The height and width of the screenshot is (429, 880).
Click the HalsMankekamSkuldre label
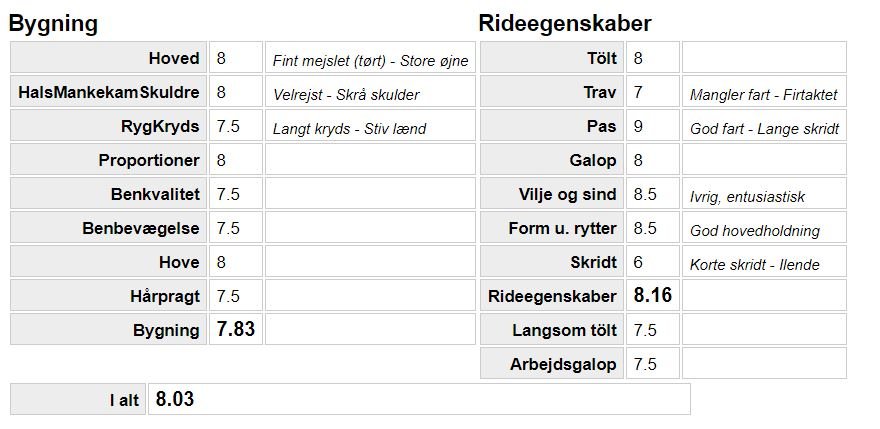click(x=108, y=93)
